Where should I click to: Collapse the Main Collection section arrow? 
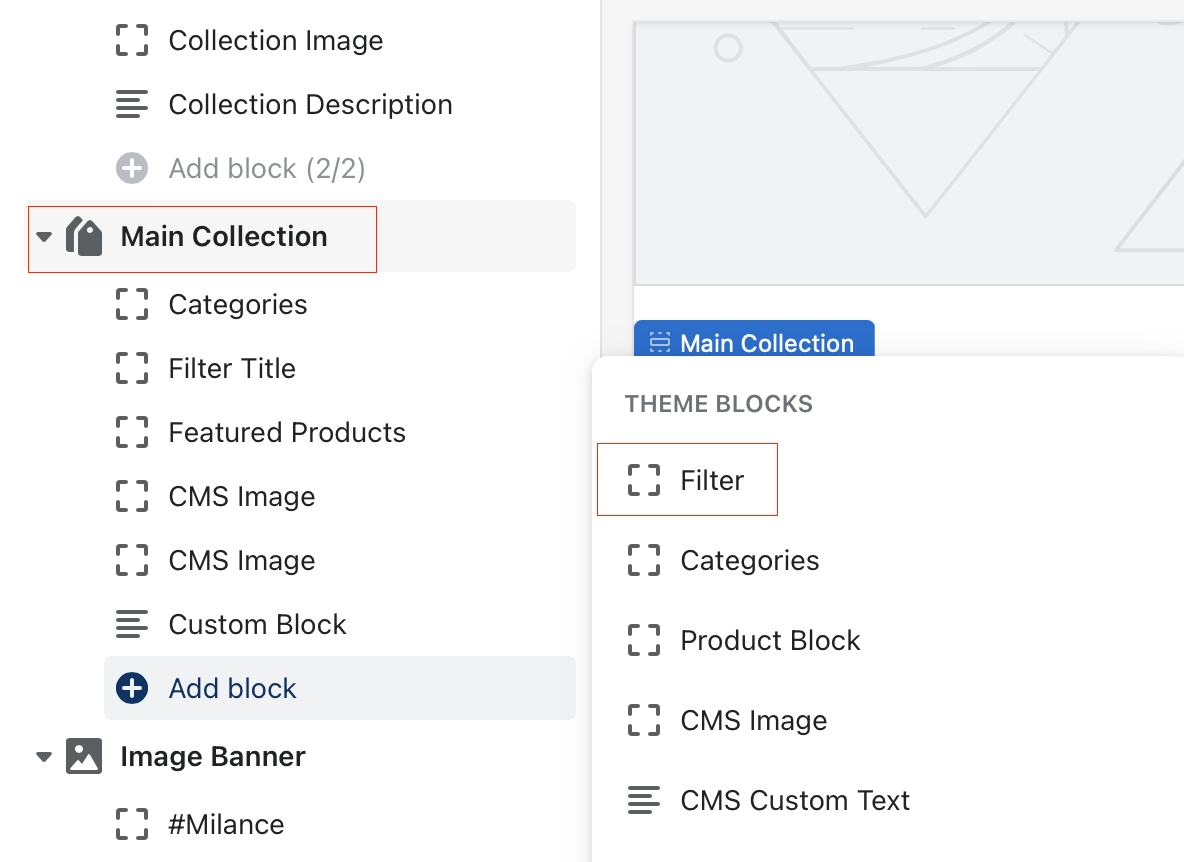(x=44, y=237)
